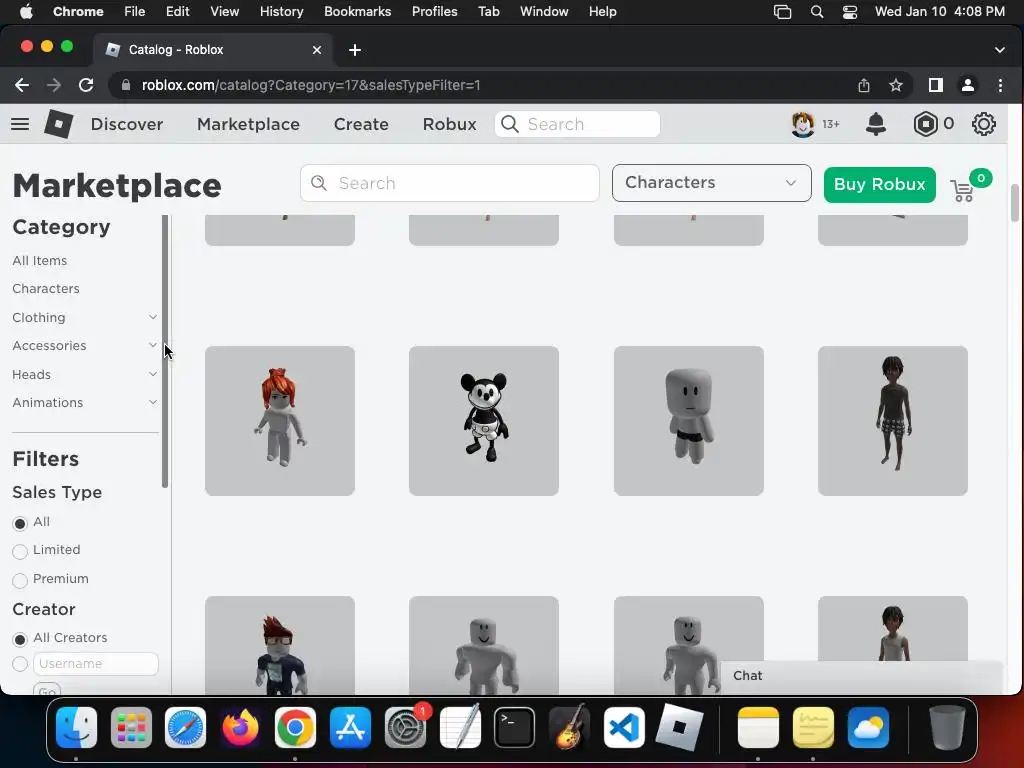Click the page vertical scrollbar

point(1014,203)
